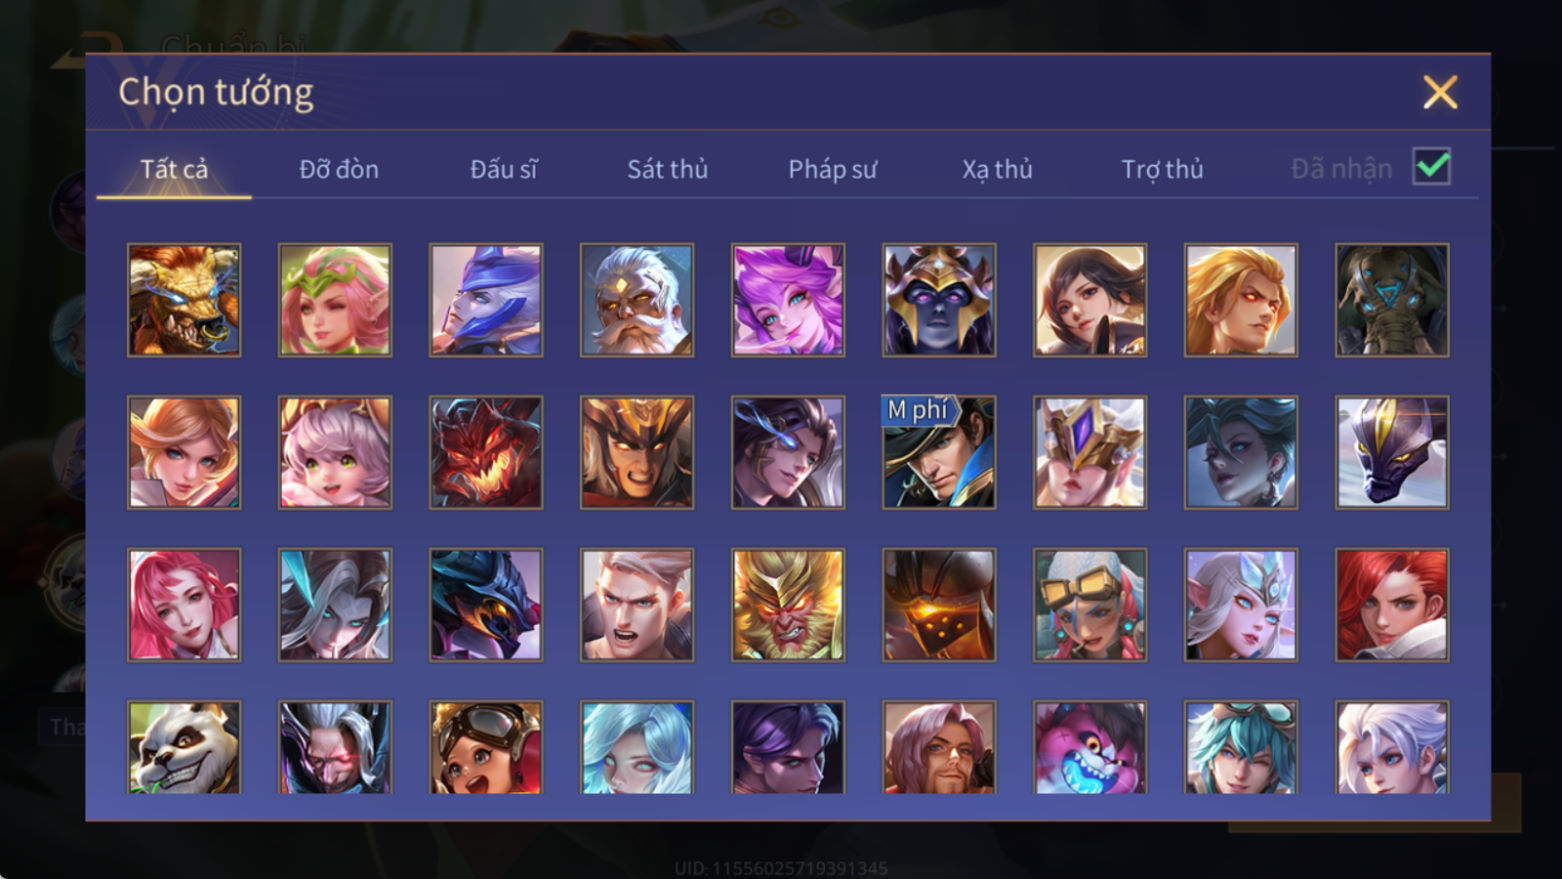Select the purple-haired girl with horns
This screenshot has width=1562, height=879.
click(788, 300)
